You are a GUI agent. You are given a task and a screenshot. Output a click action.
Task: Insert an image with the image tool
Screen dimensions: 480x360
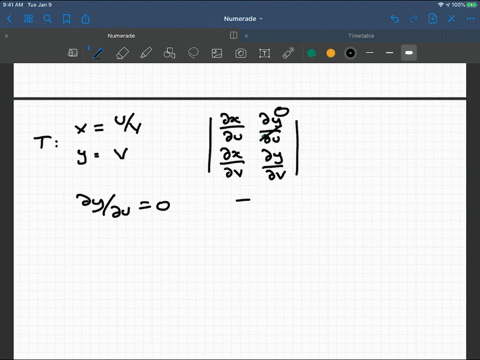coord(217,53)
